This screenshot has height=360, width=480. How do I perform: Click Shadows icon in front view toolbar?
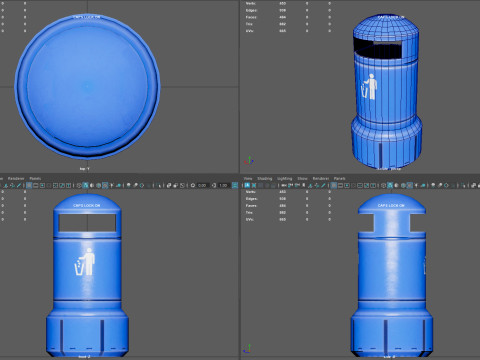(x=118, y=185)
